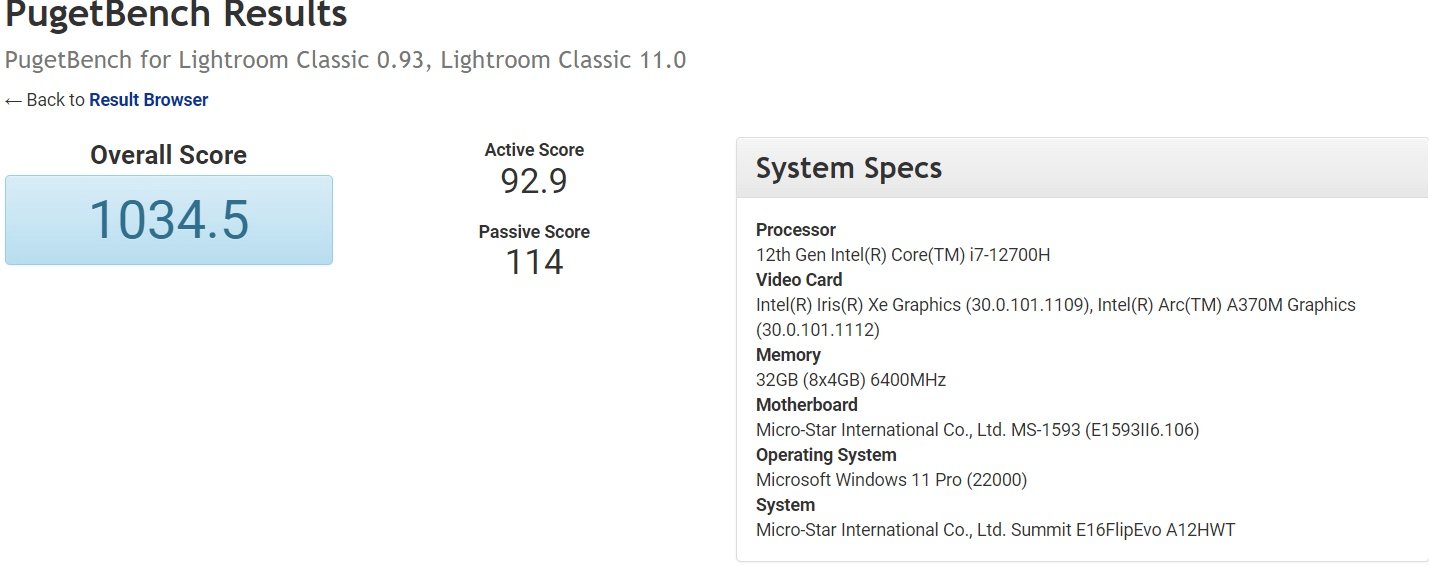Viewport: 1429px width, 566px height.
Task: Click the Processor spec label
Action: point(796,230)
